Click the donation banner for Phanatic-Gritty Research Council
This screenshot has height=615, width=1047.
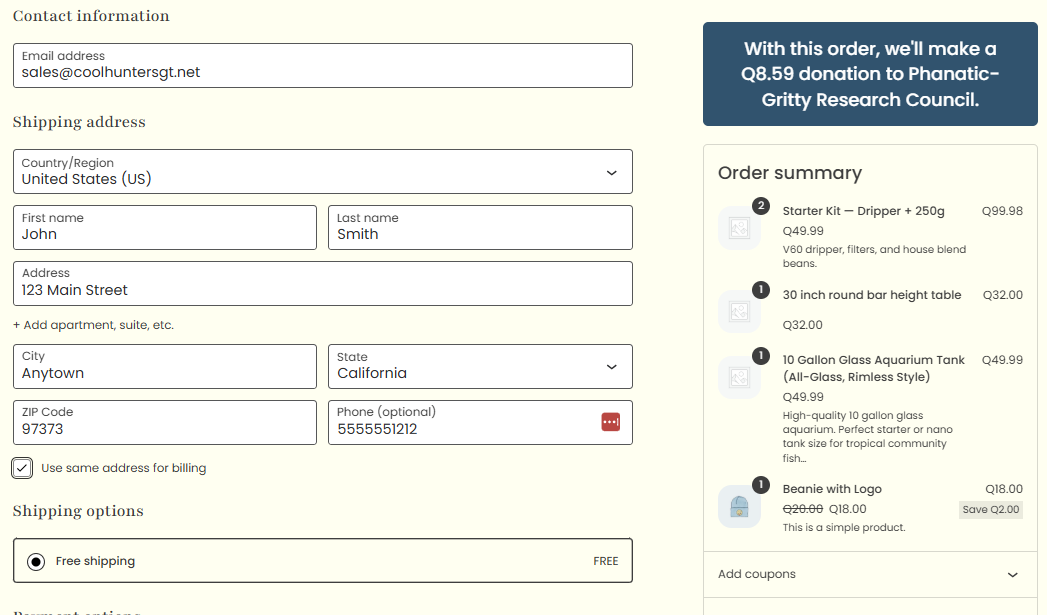[x=870, y=74]
